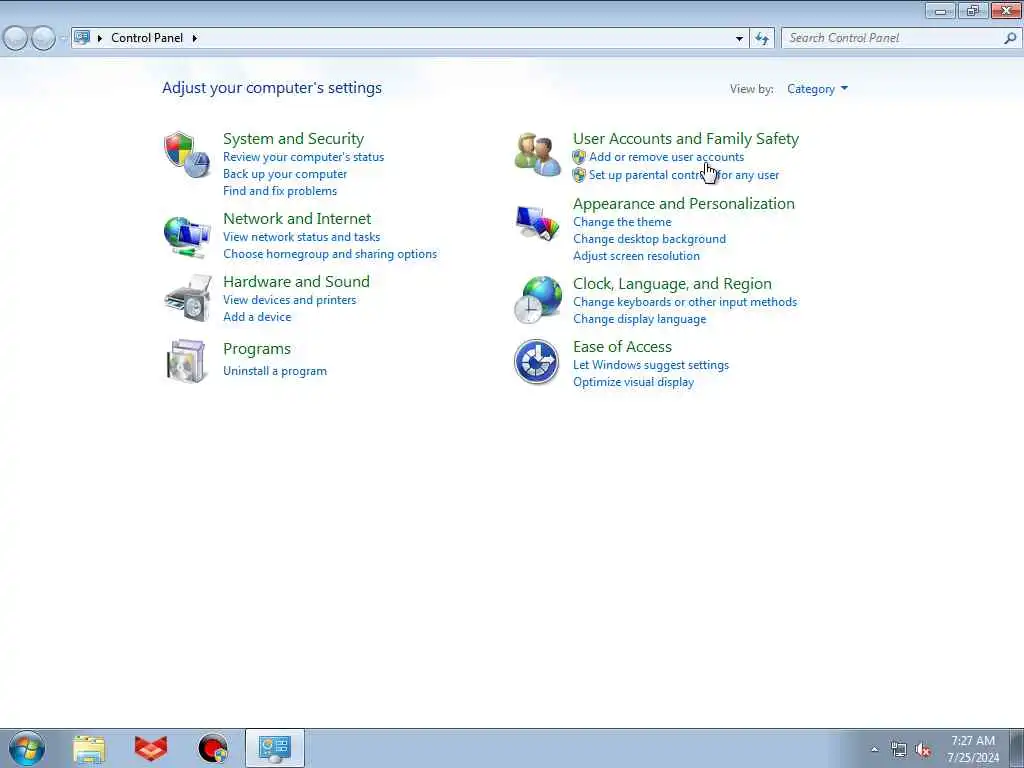Open User Accounts people icon
Screen dimensions: 1024x768
537,154
